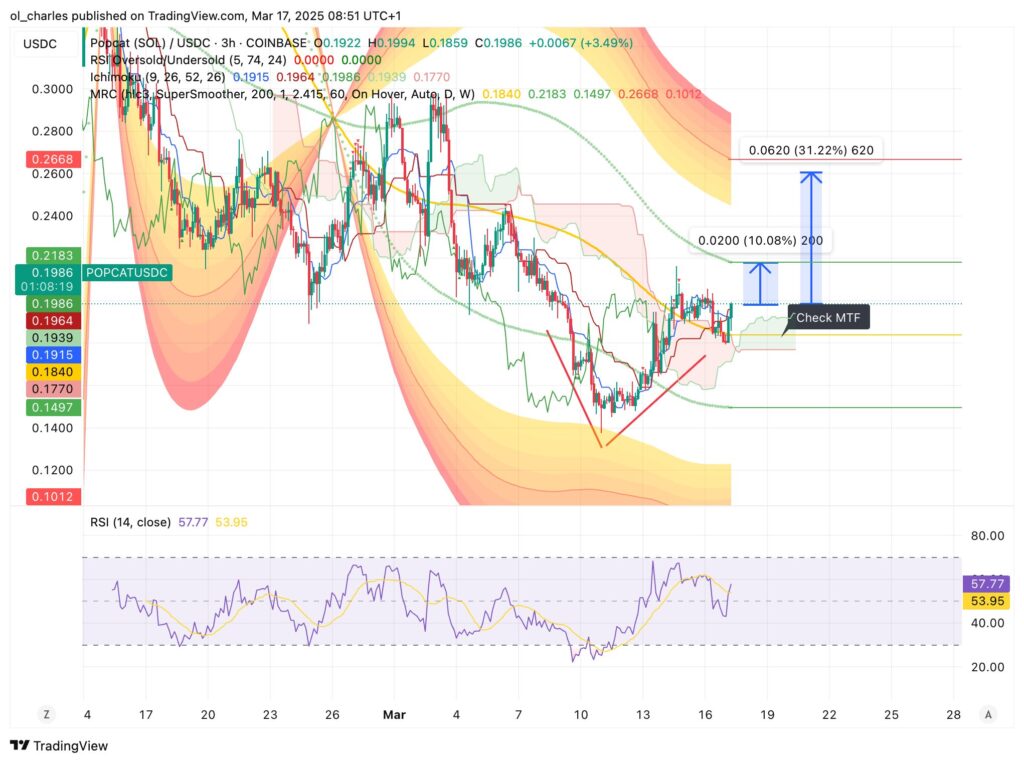Click the 26 date on time axis
1024x763 pixels.
pos(332,715)
